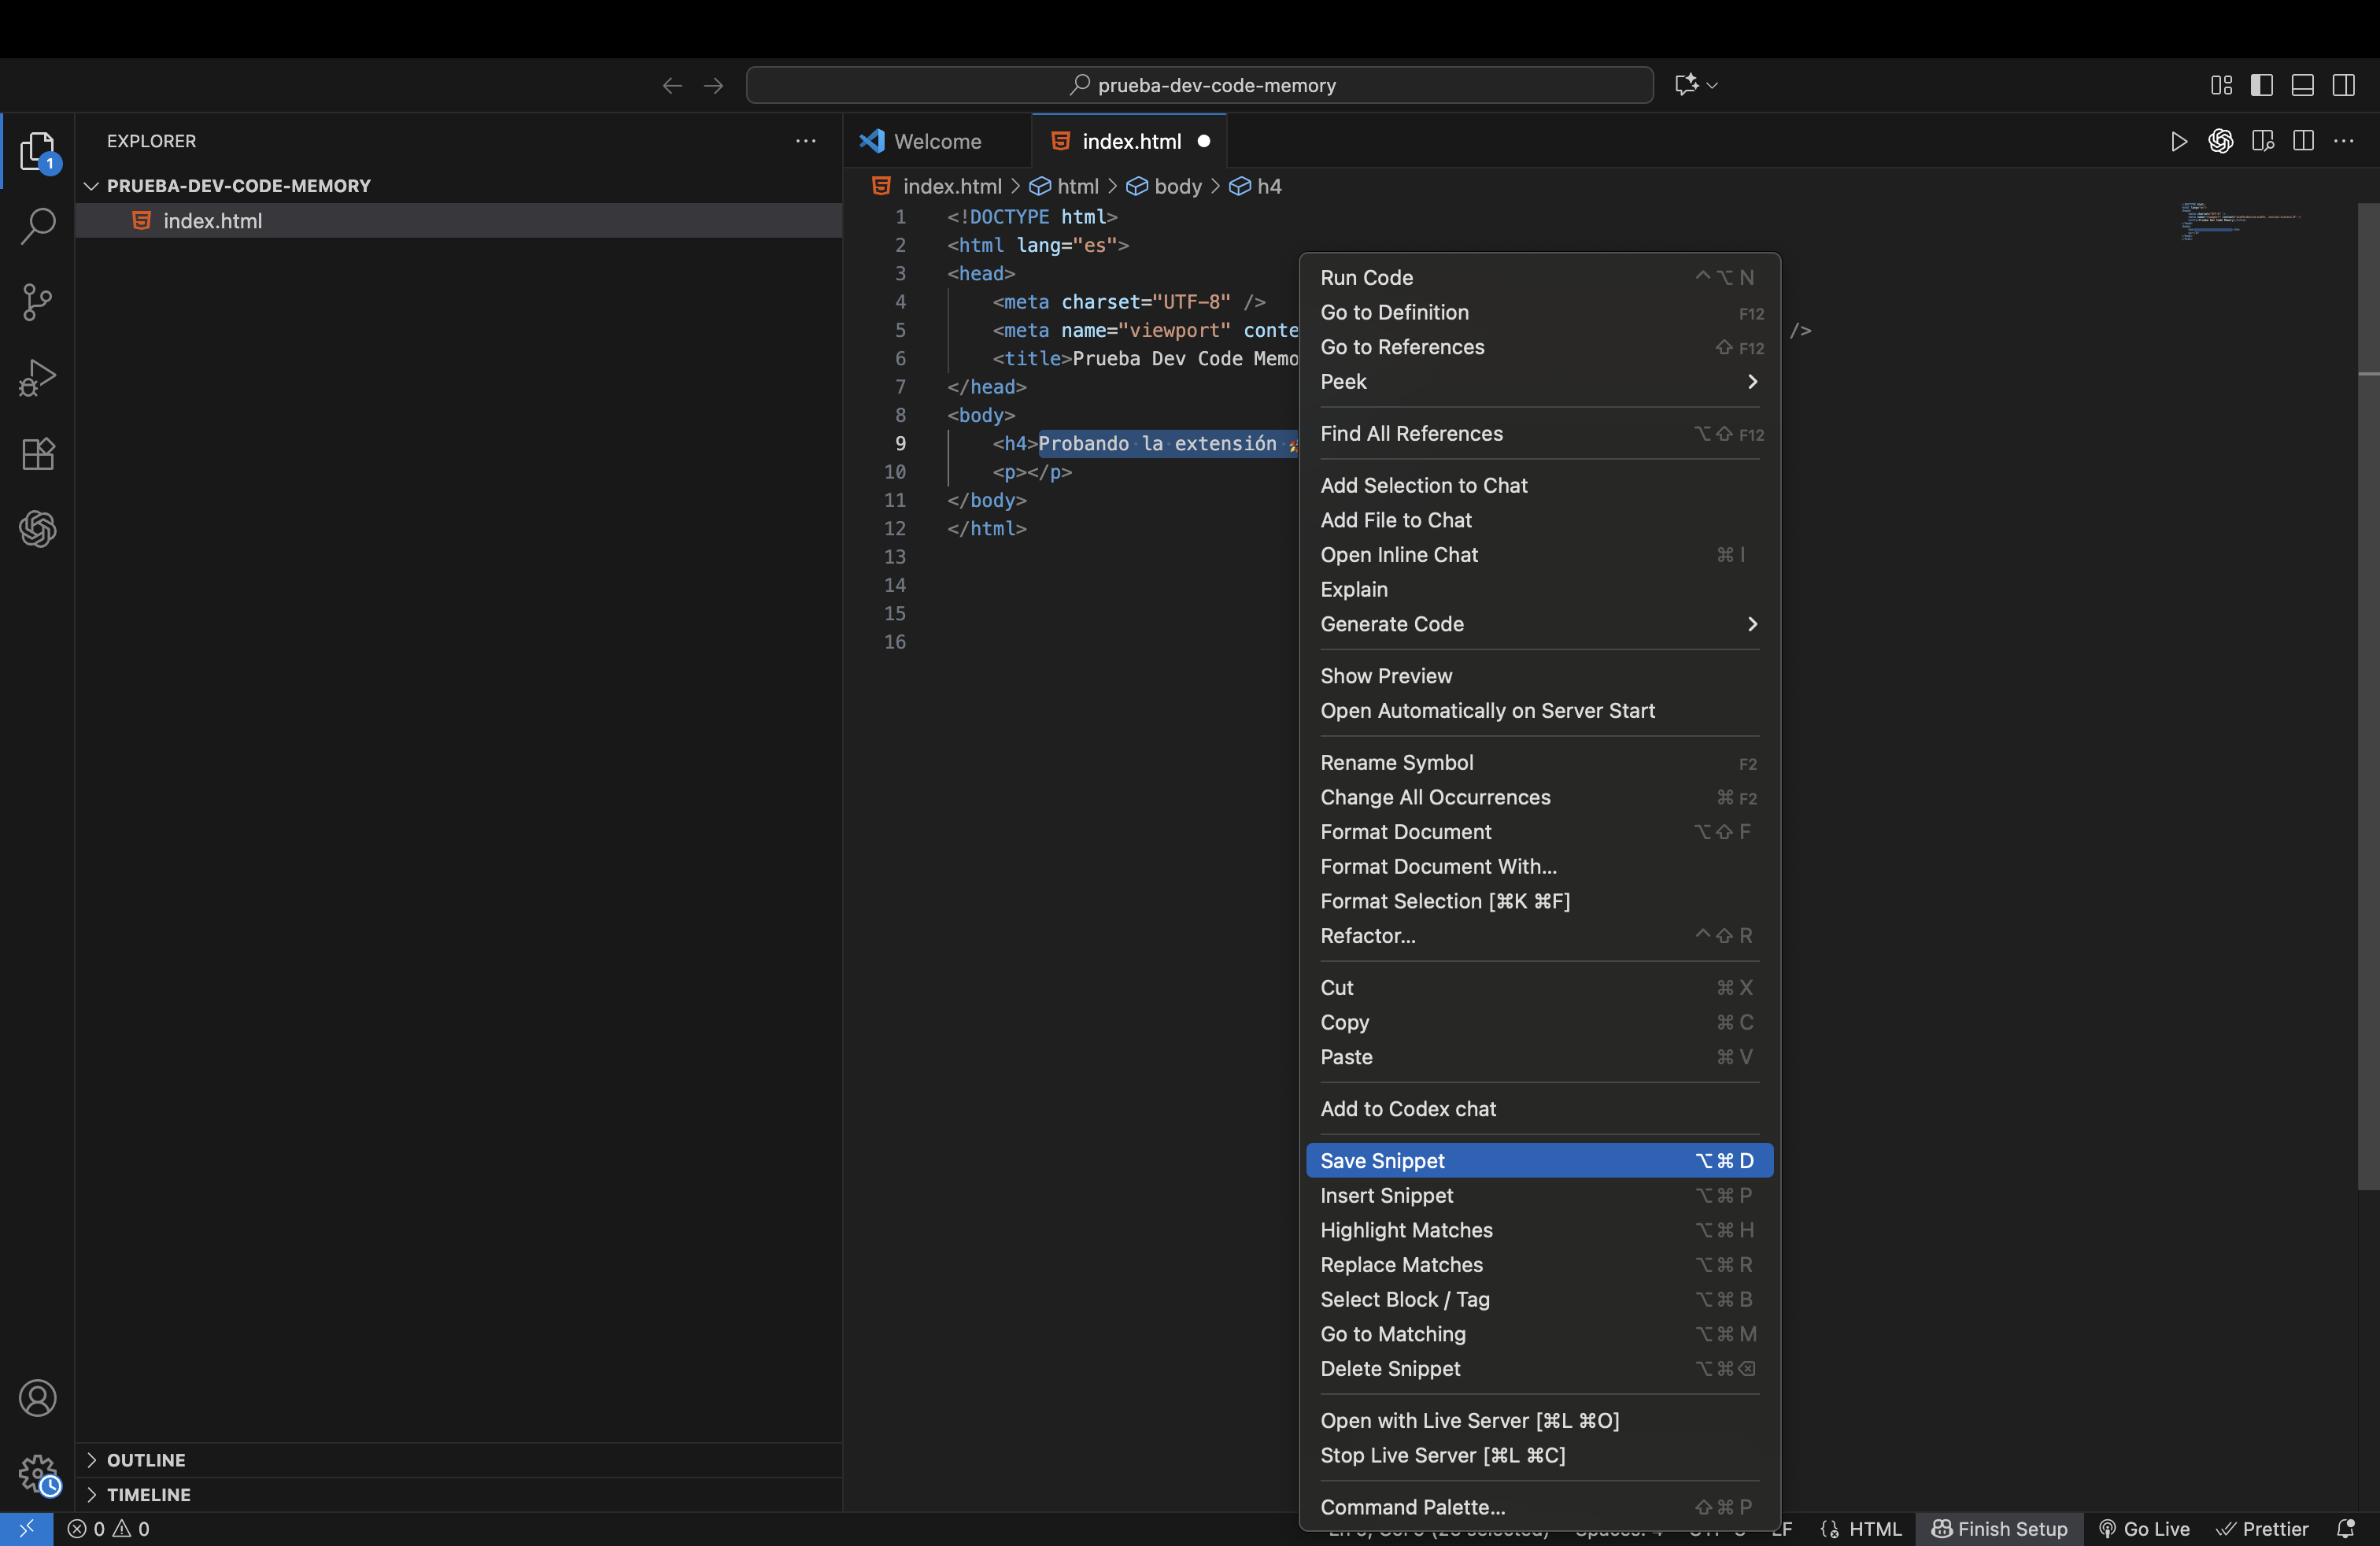Open notifications bell in status bar
Viewport: 2380px width, 1546px height.
[2345, 1529]
